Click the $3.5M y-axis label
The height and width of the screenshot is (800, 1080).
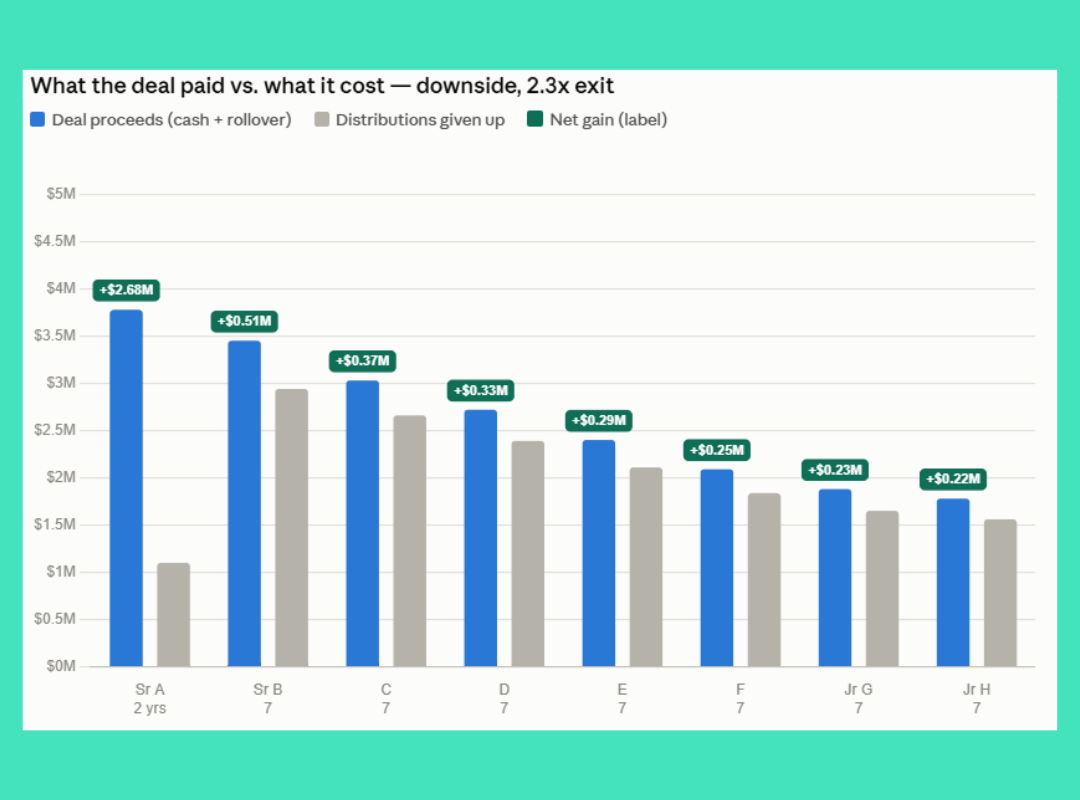click(x=55, y=336)
